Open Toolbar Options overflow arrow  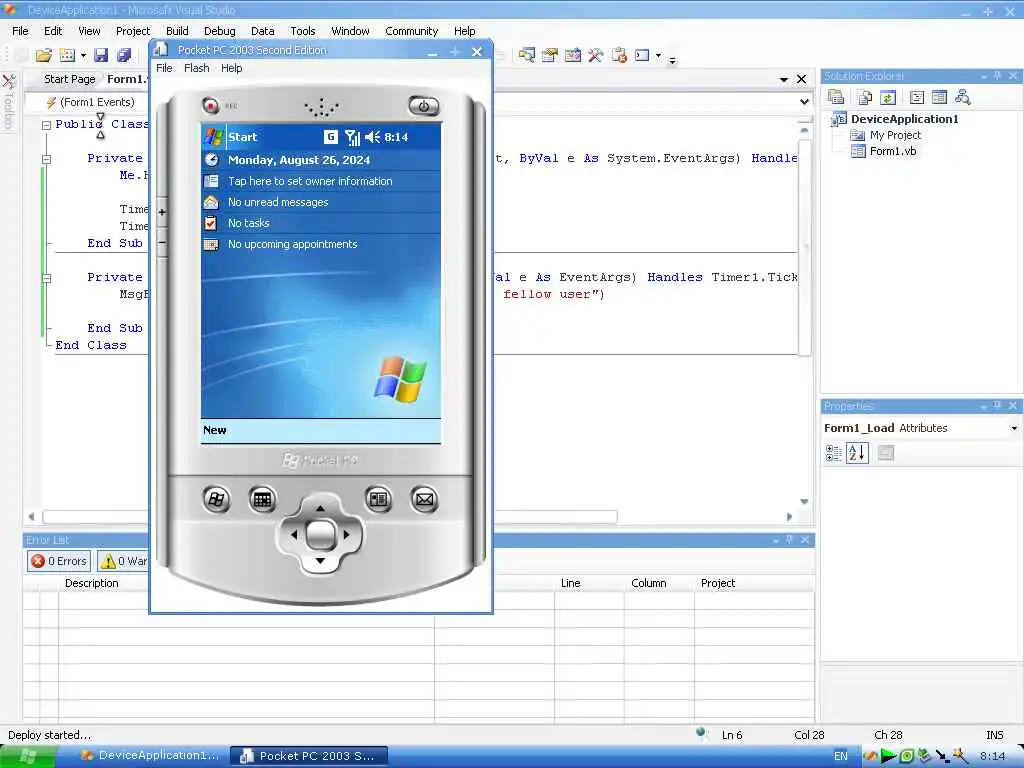coord(672,59)
